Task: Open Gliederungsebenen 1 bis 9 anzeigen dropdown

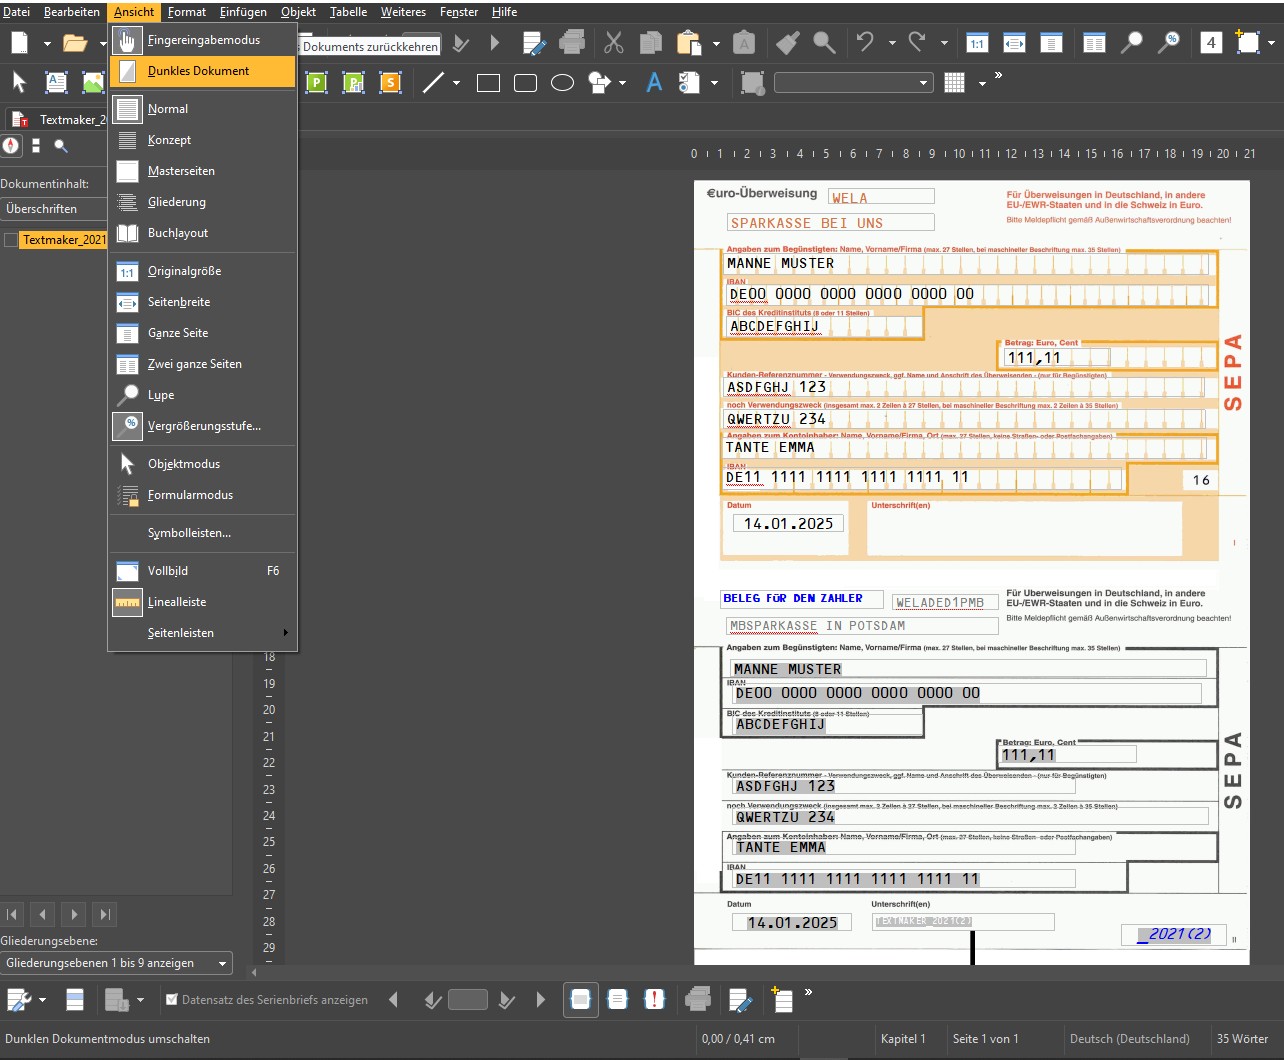Action: 116,963
